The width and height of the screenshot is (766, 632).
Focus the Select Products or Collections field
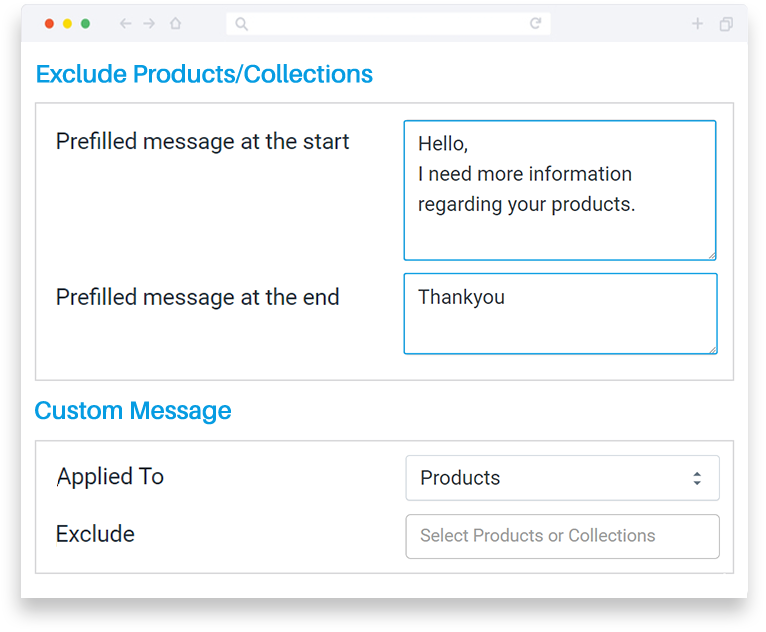[x=562, y=536]
